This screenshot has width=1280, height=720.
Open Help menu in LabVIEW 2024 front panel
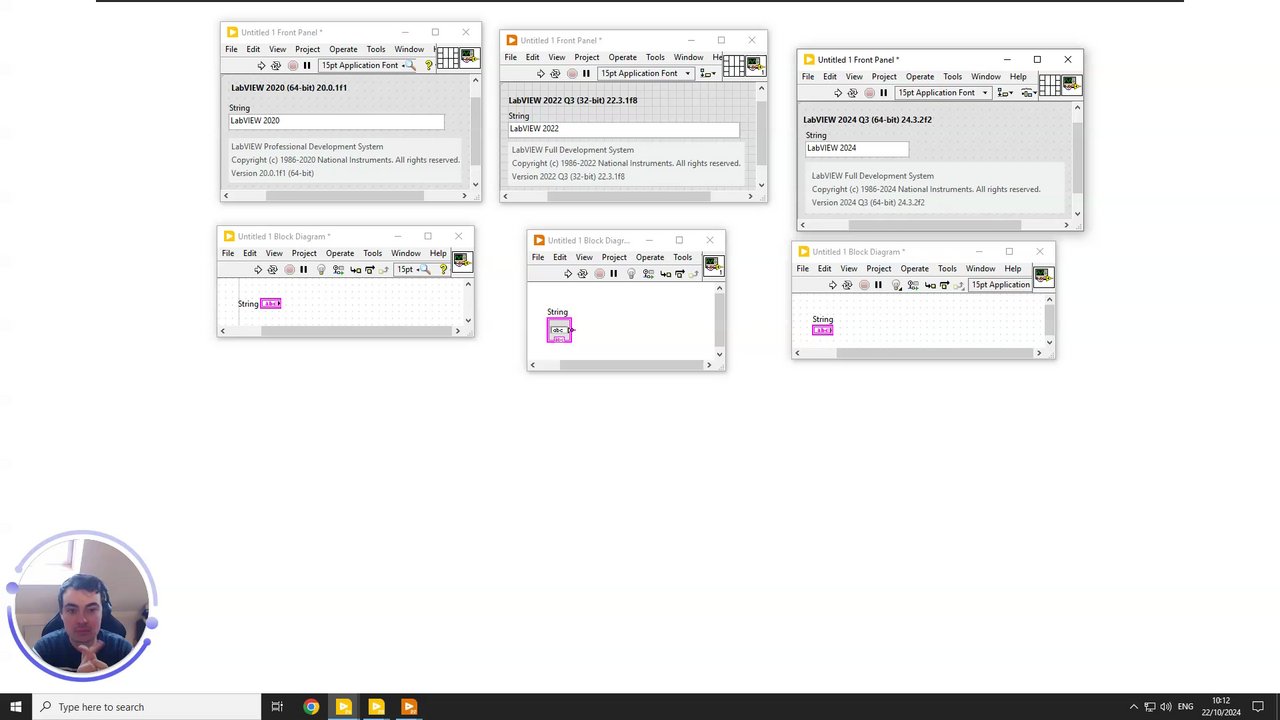click(x=1017, y=76)
